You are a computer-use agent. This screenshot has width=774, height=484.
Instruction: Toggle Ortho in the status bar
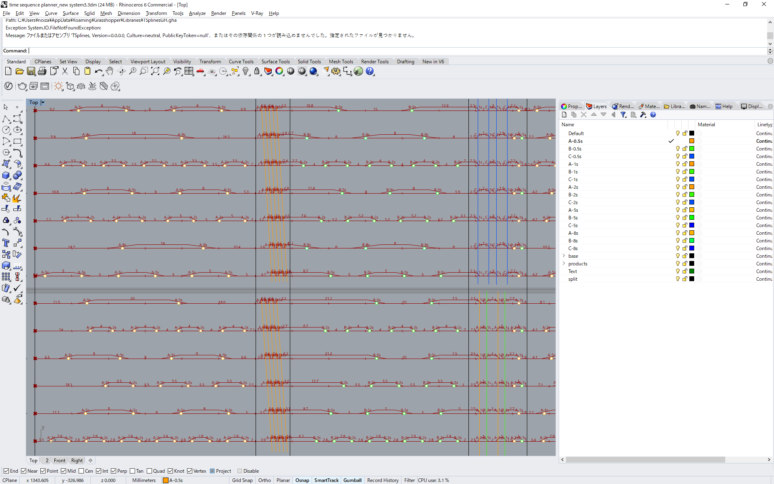265,480
